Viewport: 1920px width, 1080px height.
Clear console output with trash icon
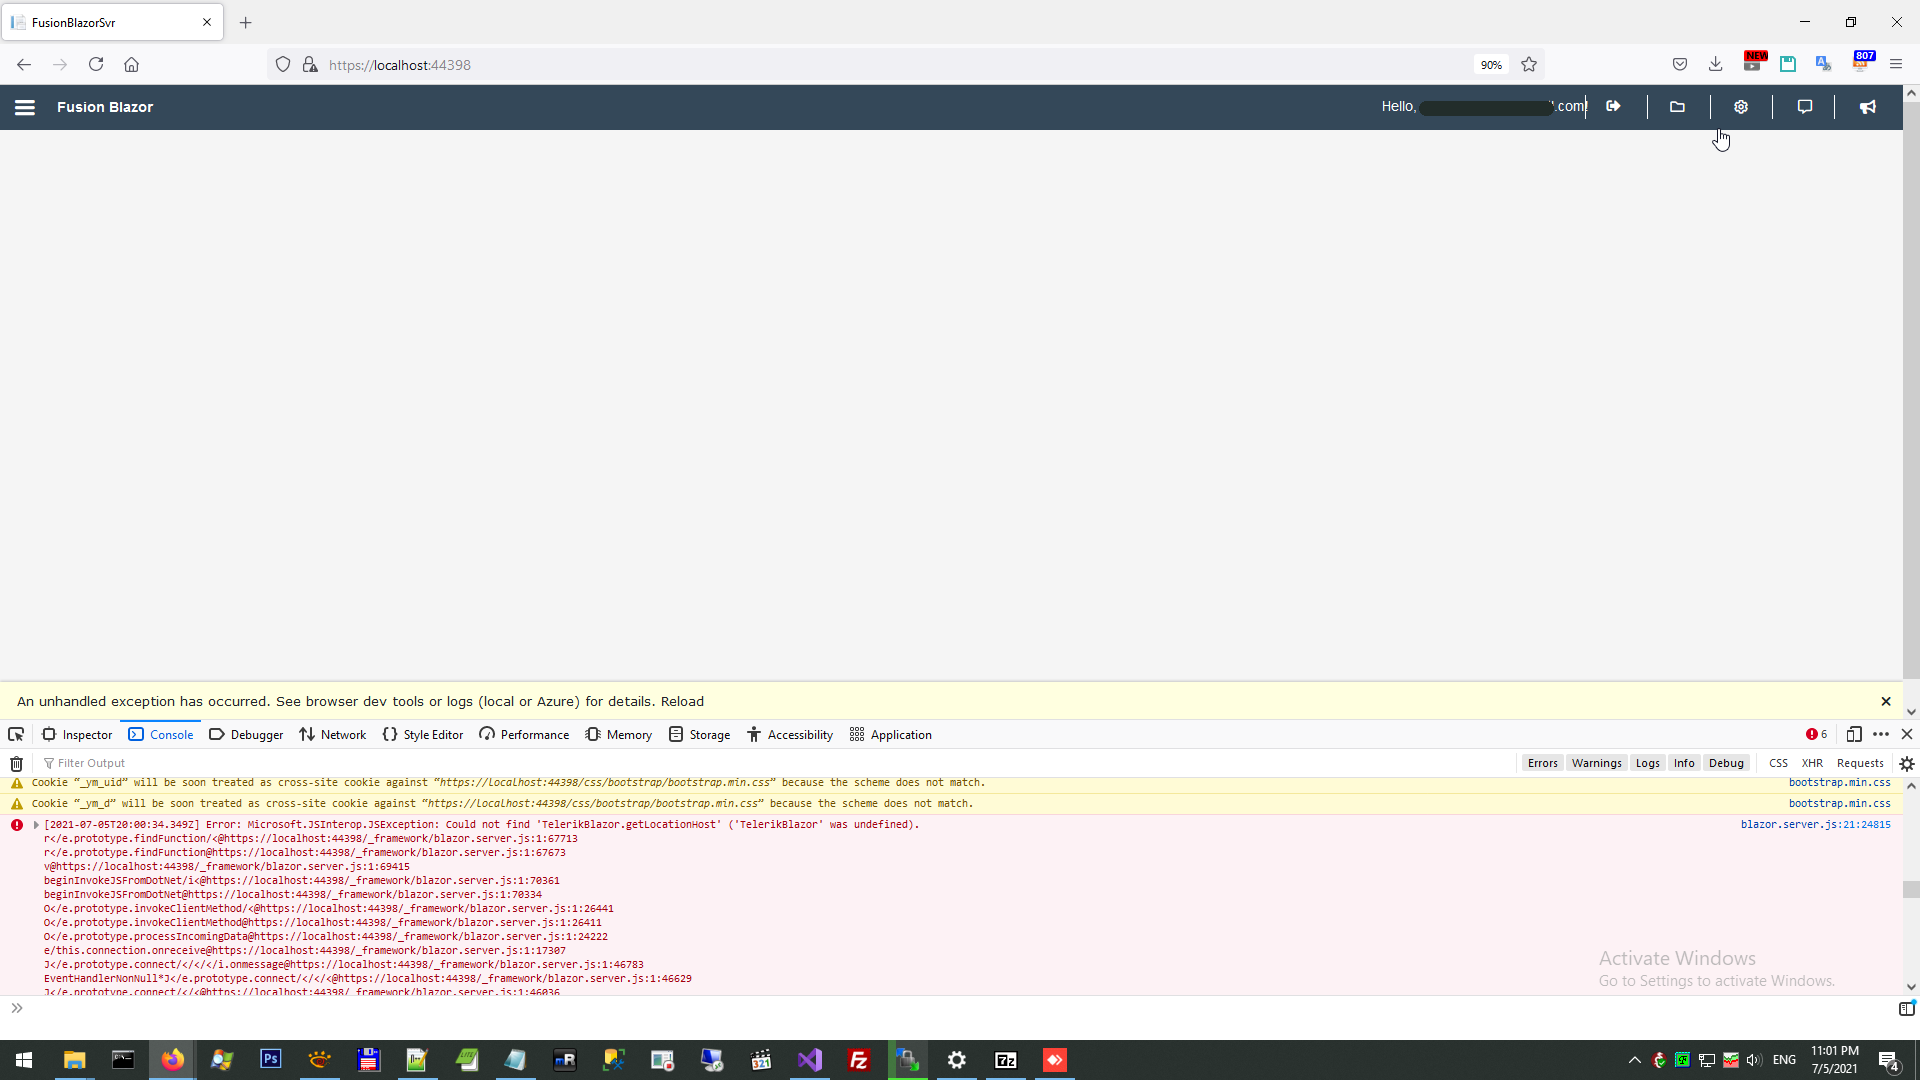[x=16, y=763]
